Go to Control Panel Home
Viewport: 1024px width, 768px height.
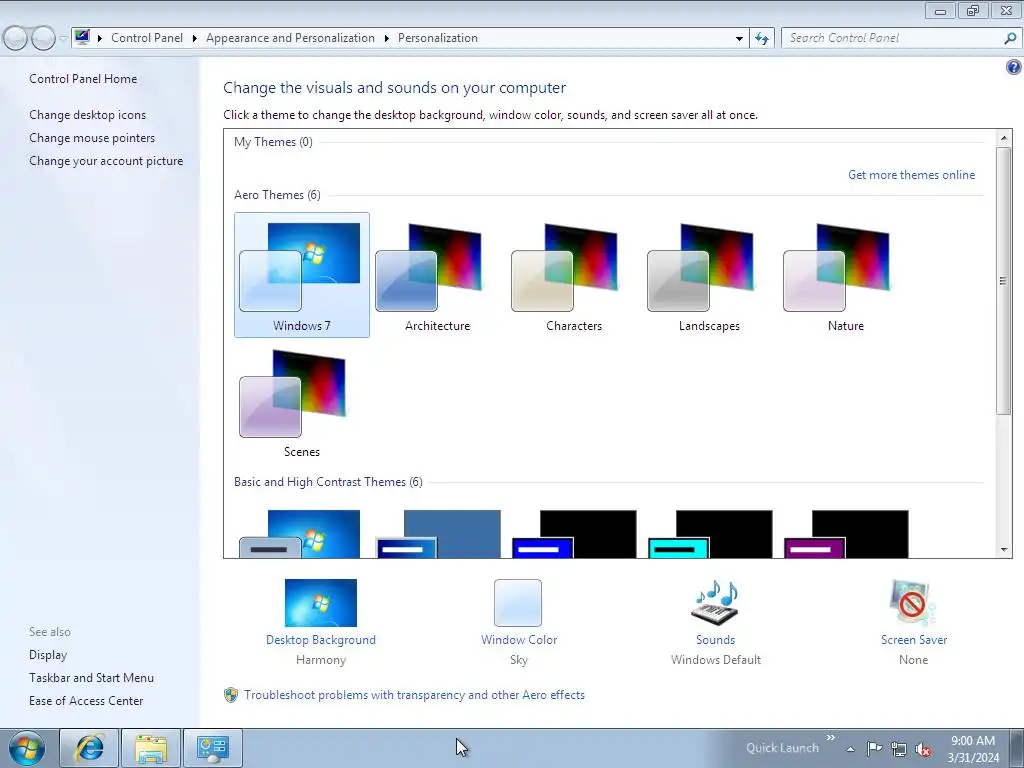(83, 79)
